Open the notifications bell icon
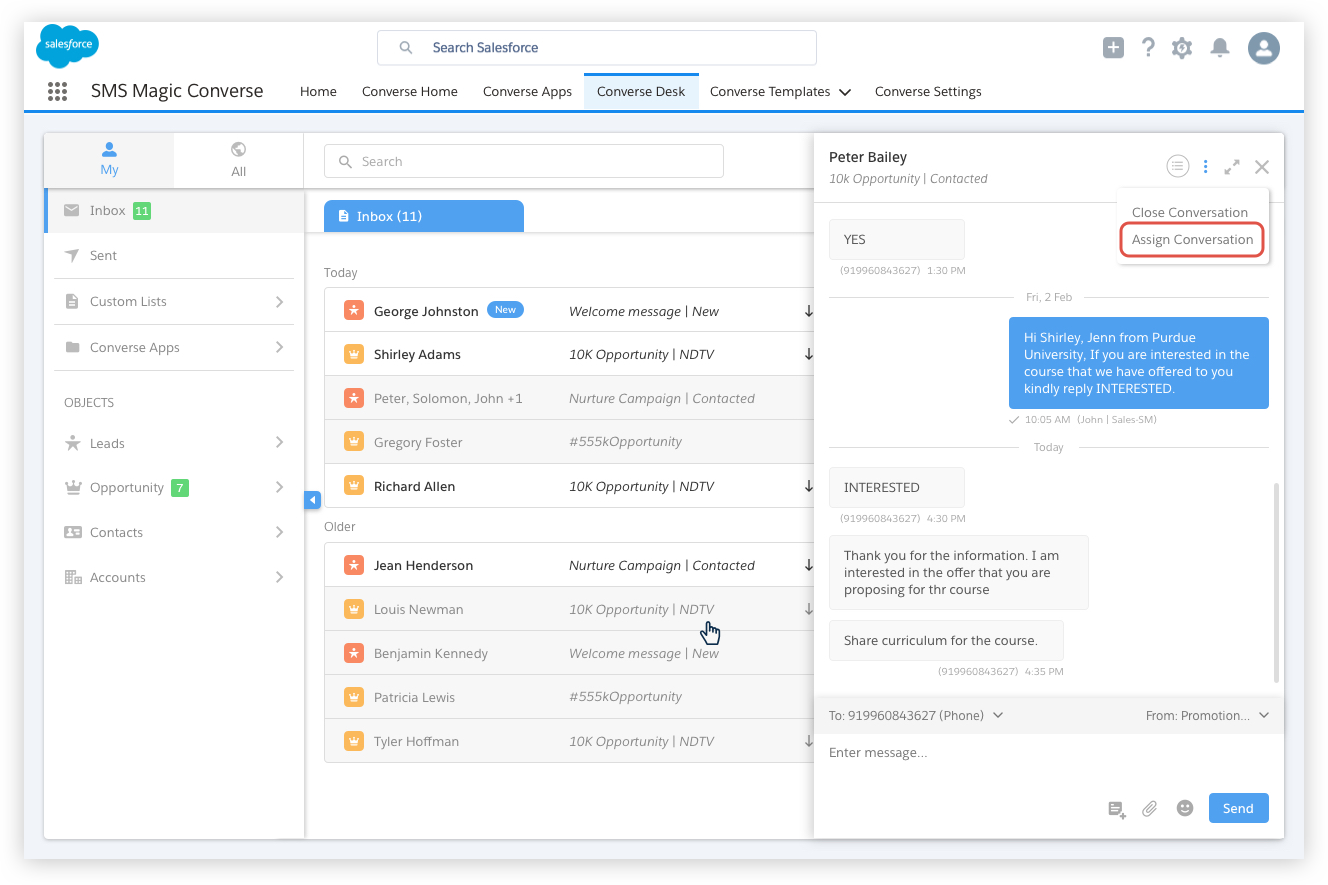The width and height of the screenshot is (1328, 885). coord(1219,47)
